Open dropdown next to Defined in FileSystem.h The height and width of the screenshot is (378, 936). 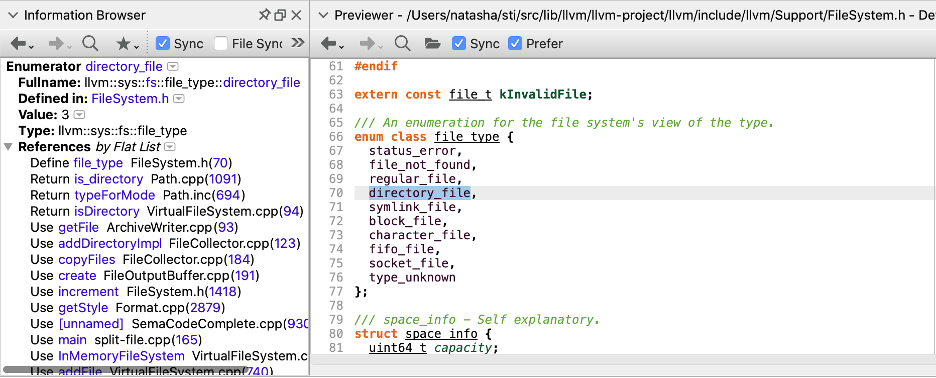[178, 99]
